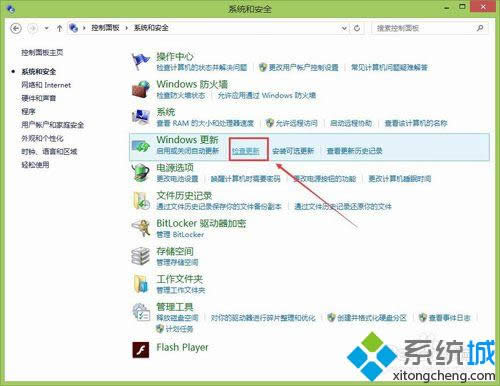Click shield icon beside 计划任务

[x=160, y=329]
